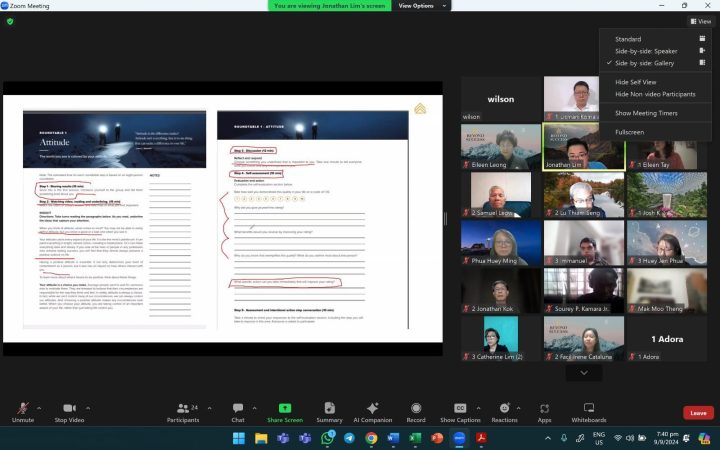The image size is (720, 450).
Task: Choose Side-by-side: Gallery view option
Action: tap(645, 63)
